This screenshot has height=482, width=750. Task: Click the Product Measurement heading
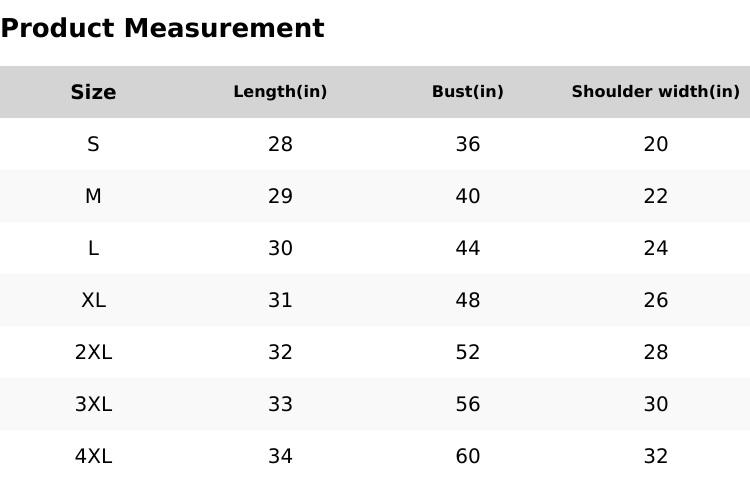click(162, 28)
